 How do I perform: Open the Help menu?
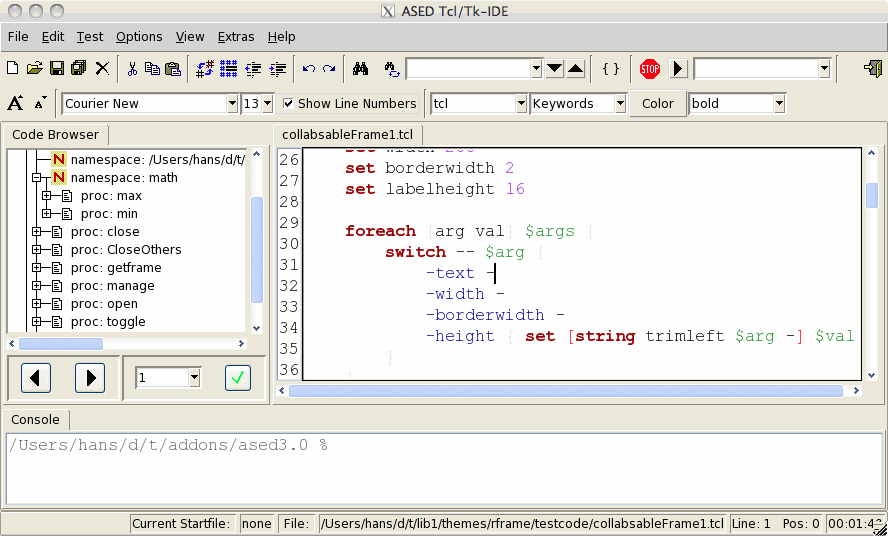pyautogui.click(x=281, y=37)
